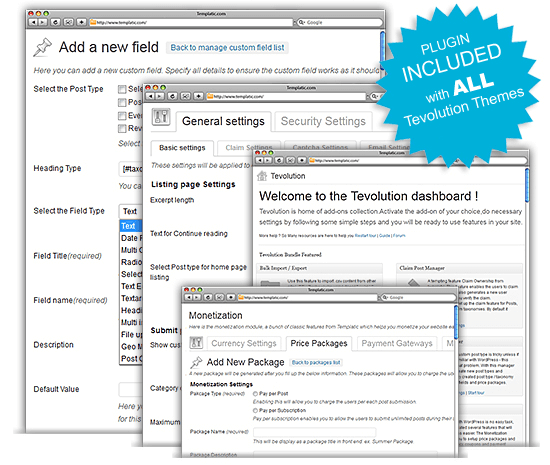Click browser forward arrow in Add a new field window
550x465 pixels.
(42, 22)
